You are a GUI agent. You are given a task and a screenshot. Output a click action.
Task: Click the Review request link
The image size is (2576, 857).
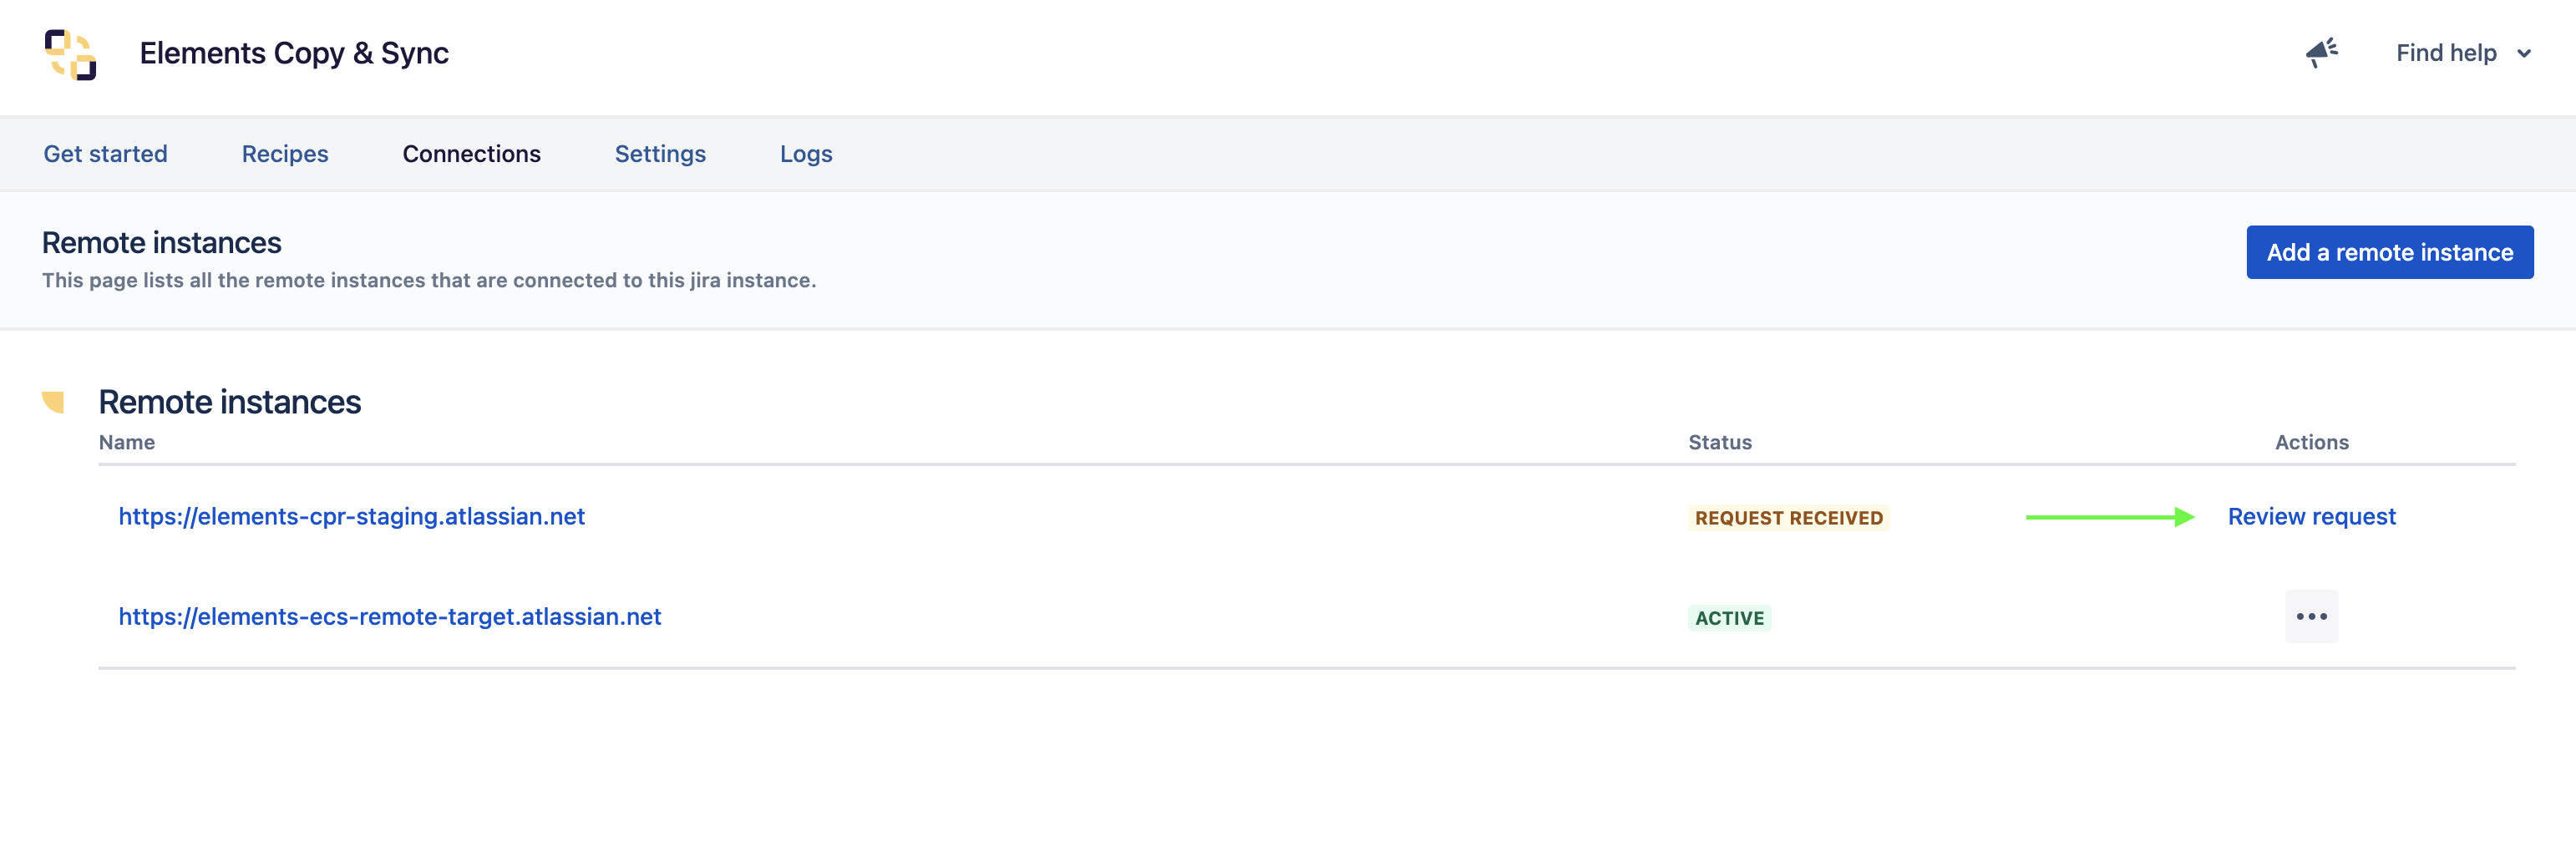[2311, 517]
